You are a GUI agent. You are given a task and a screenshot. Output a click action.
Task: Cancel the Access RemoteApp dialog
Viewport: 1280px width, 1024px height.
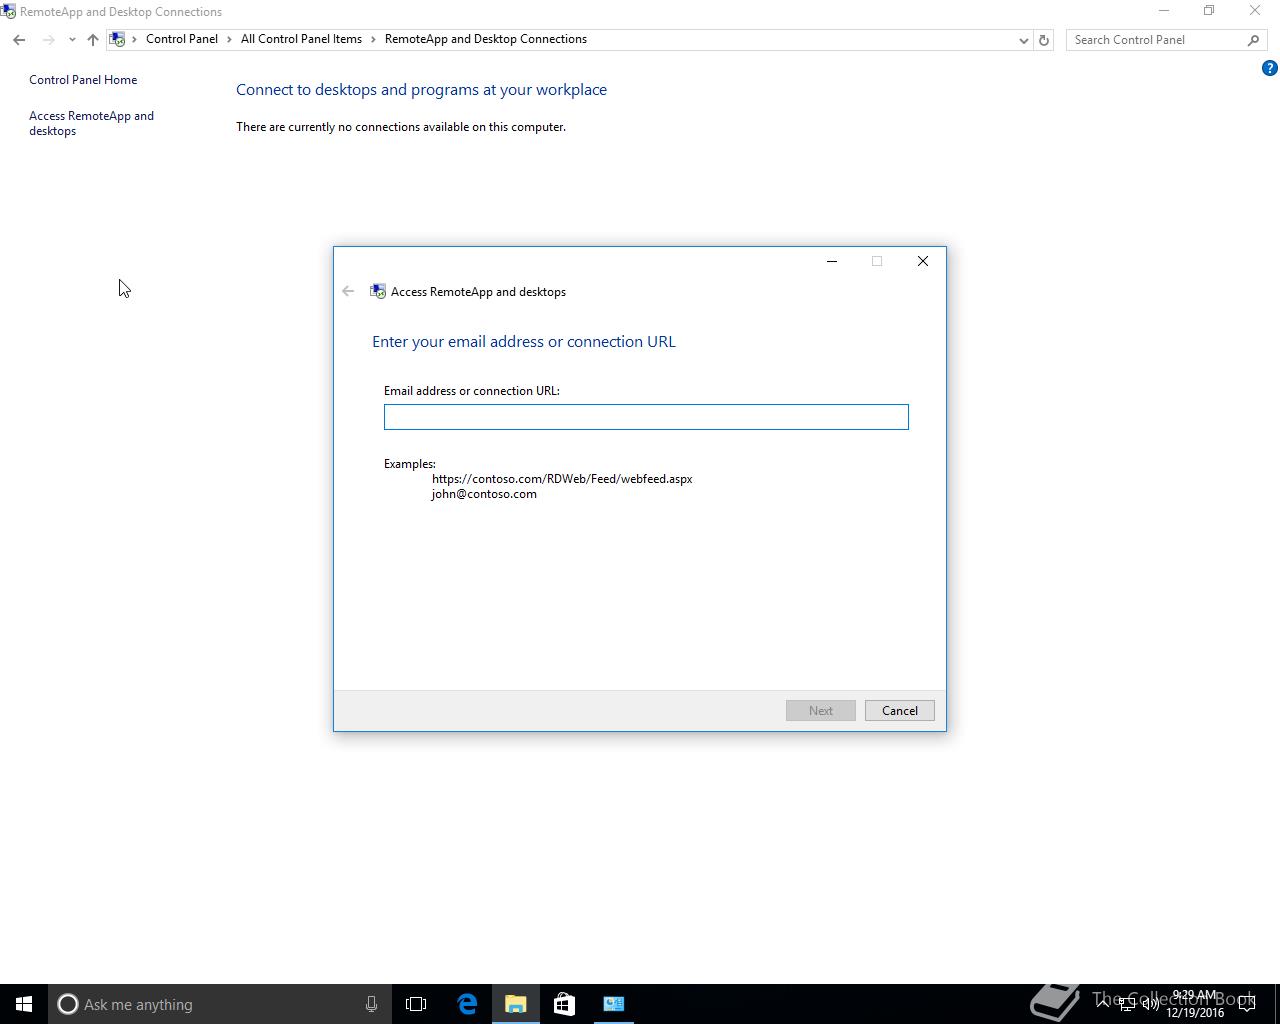[899, 711]
